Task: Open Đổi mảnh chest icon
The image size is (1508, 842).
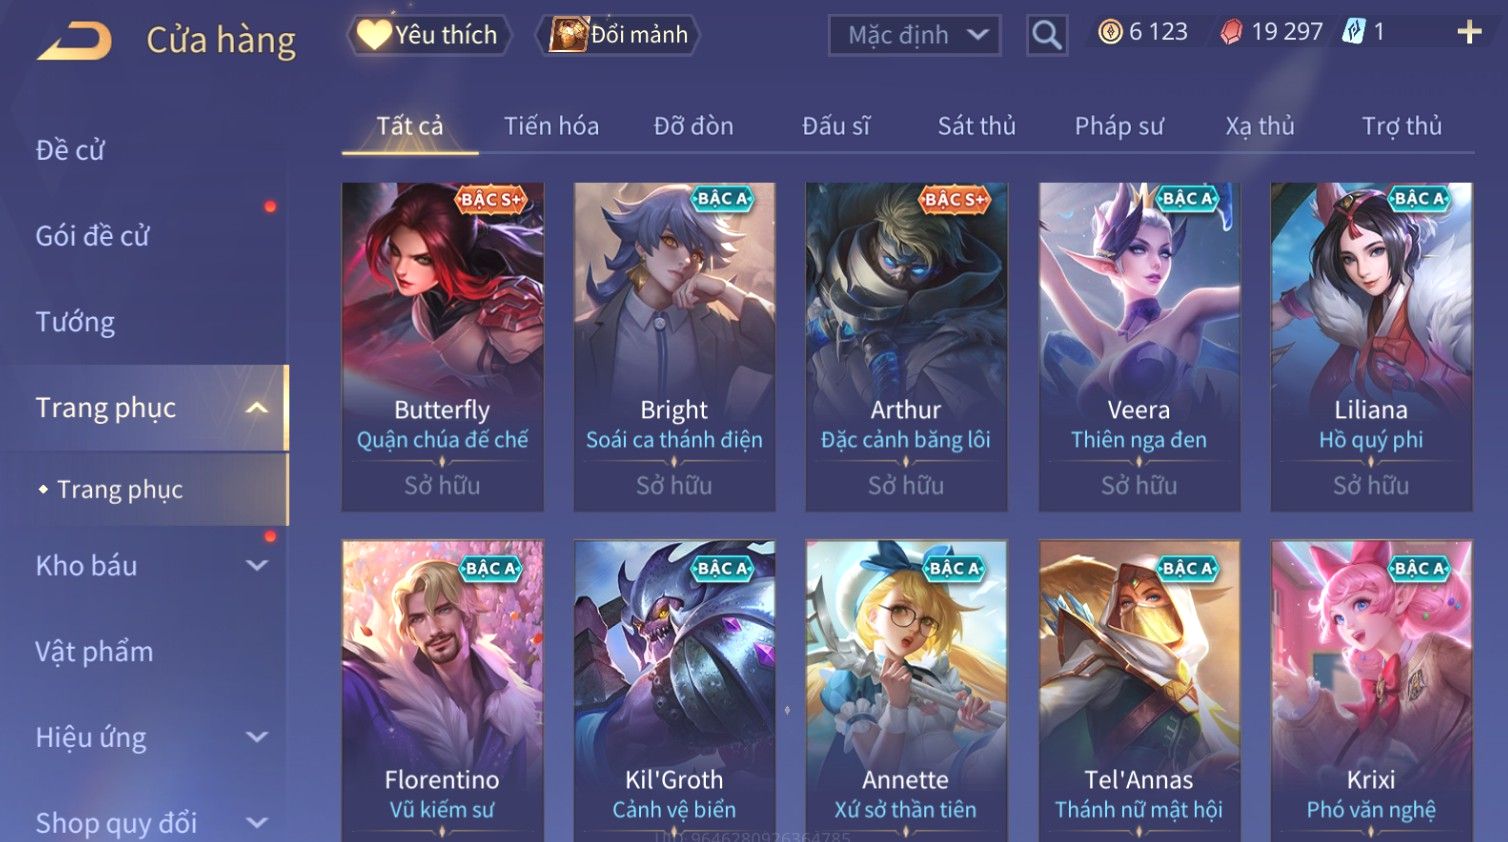Action: [x=568, y=35]
